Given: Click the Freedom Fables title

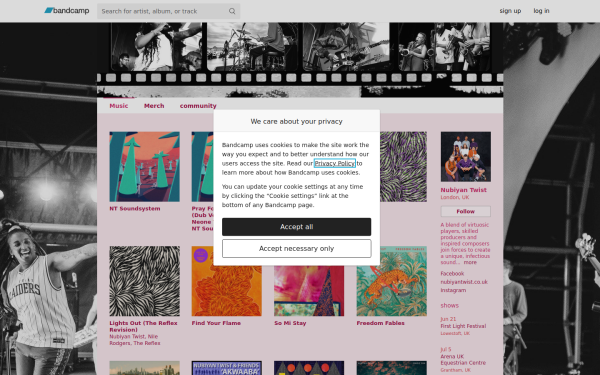Looking at the screenshot, I should (x=380, y=323).
